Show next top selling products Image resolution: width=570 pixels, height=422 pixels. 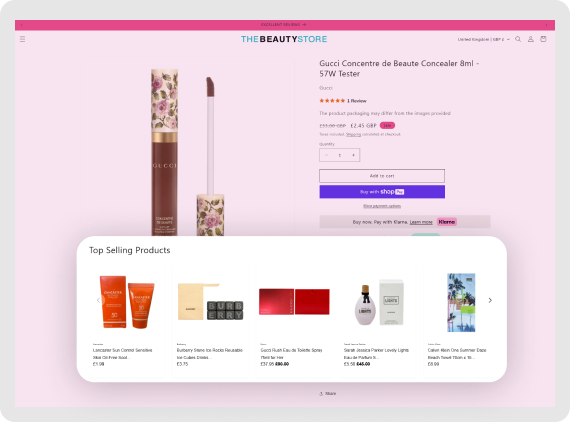pos(490,300)
